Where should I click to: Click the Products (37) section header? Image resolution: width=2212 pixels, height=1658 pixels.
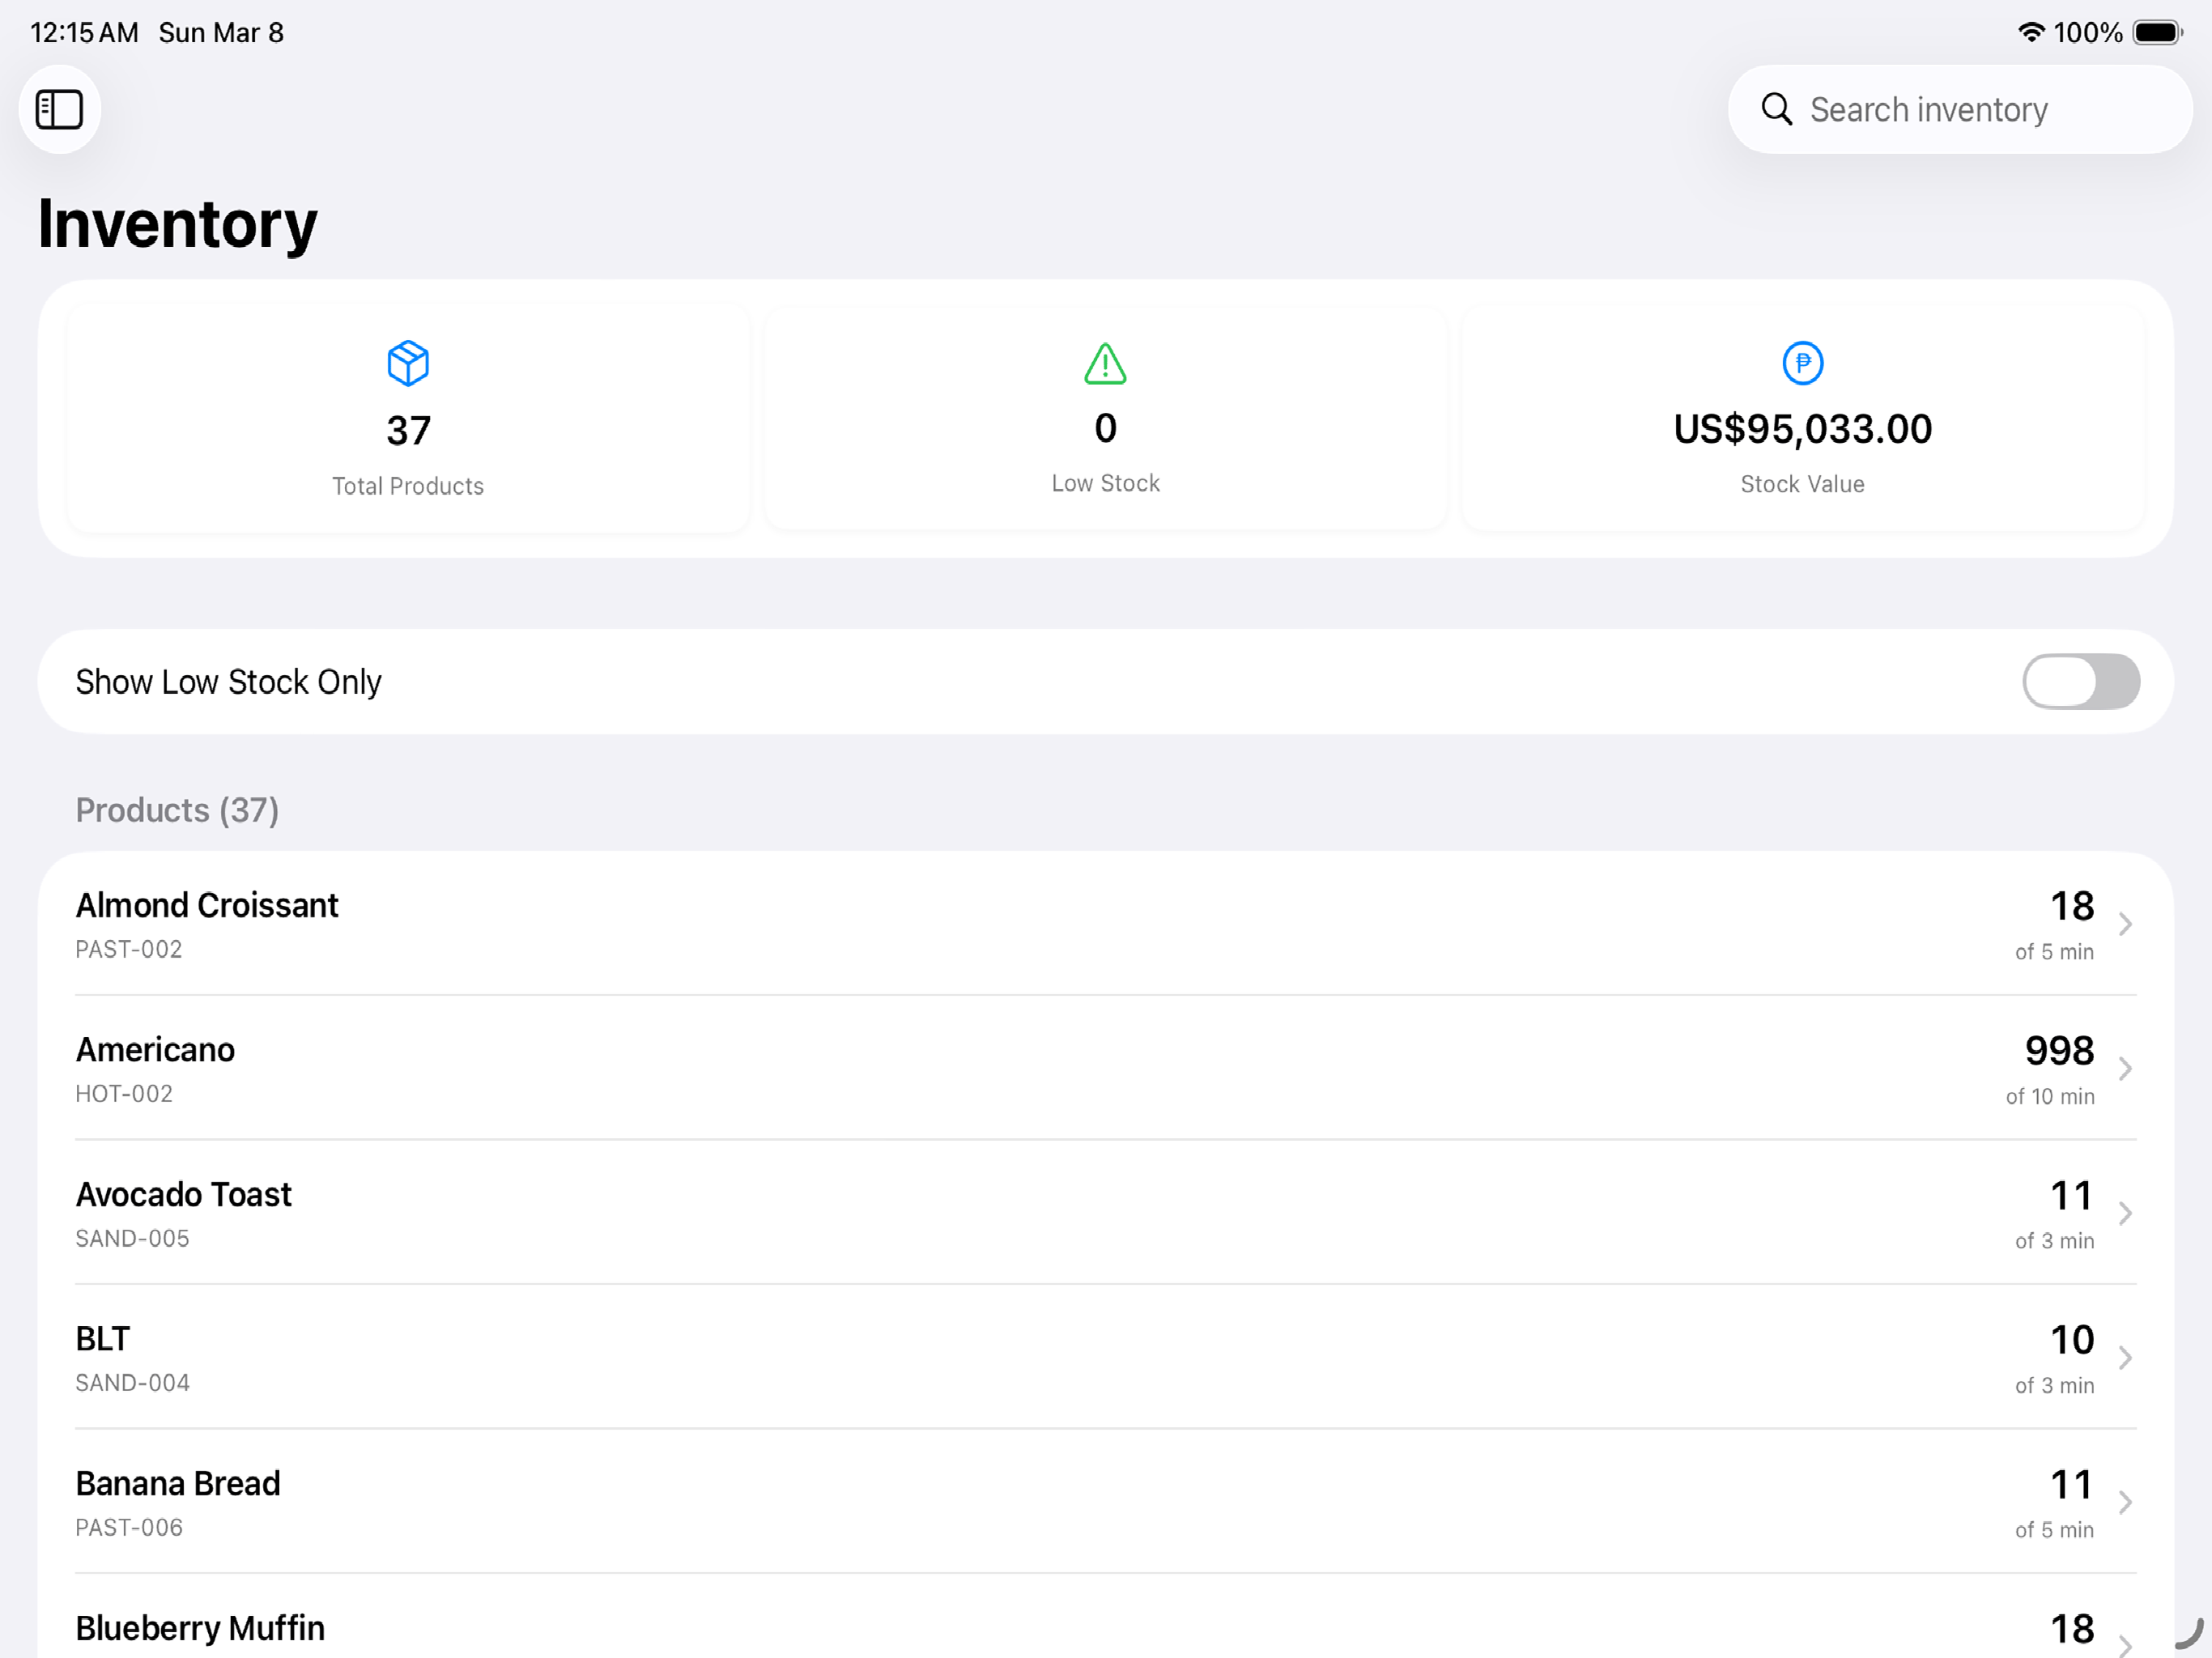tap(177, 810)
